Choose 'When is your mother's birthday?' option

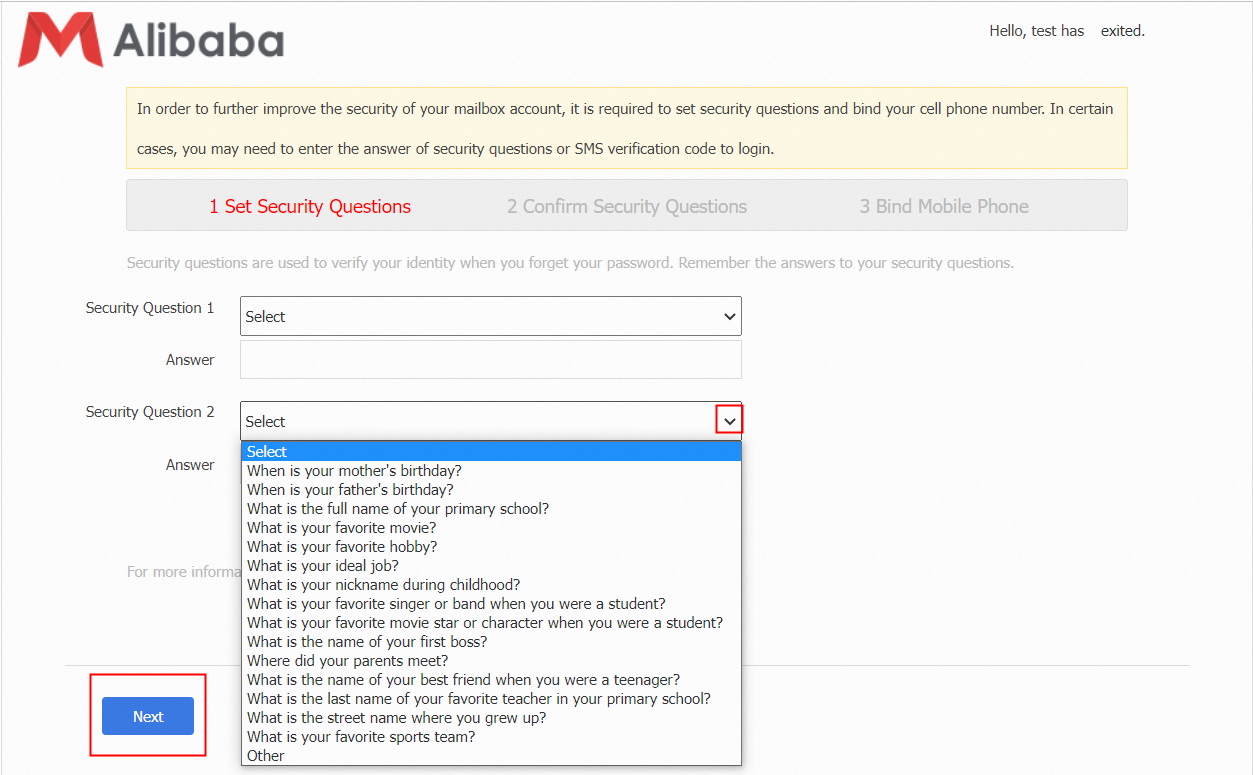[354, 471]
